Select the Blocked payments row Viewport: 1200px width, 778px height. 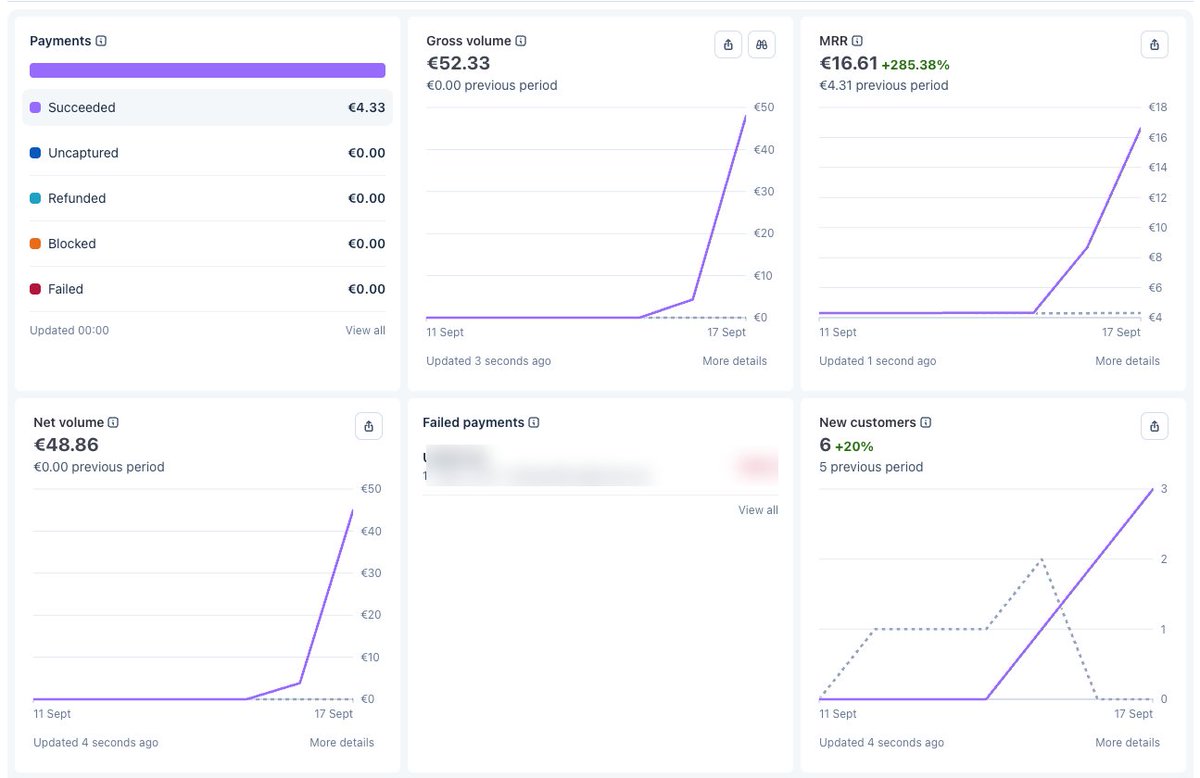coord(208,243)
